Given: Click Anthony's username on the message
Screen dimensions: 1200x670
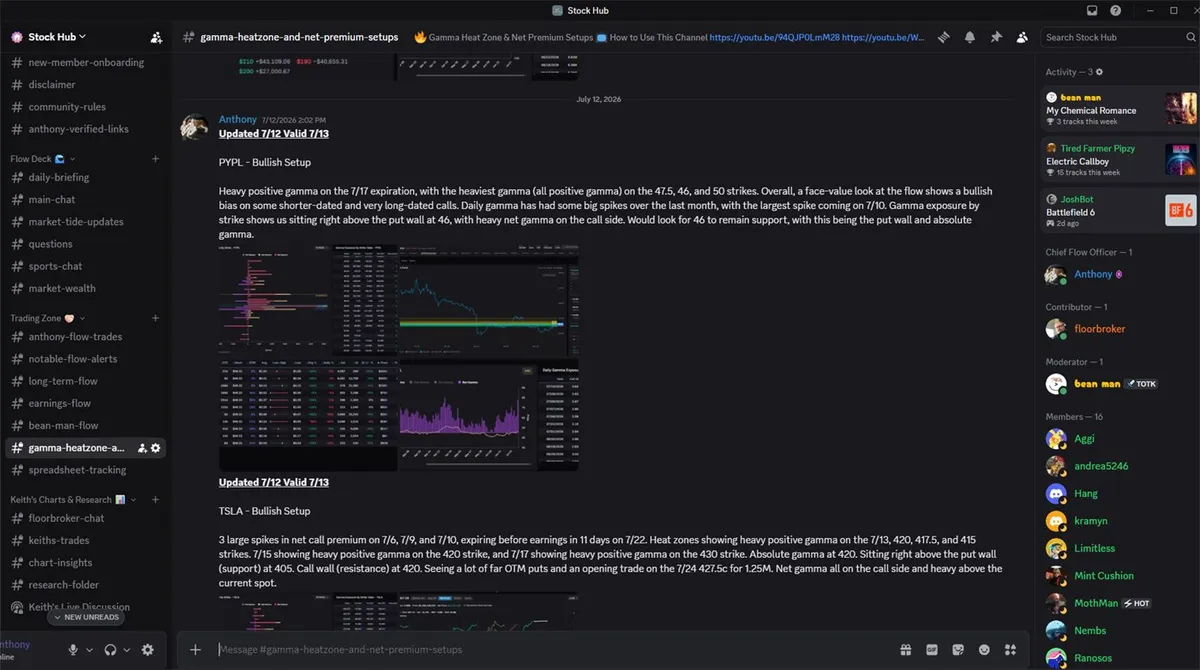Looking at the screenshot, I should pyautogui.click(x=238, y=119).
